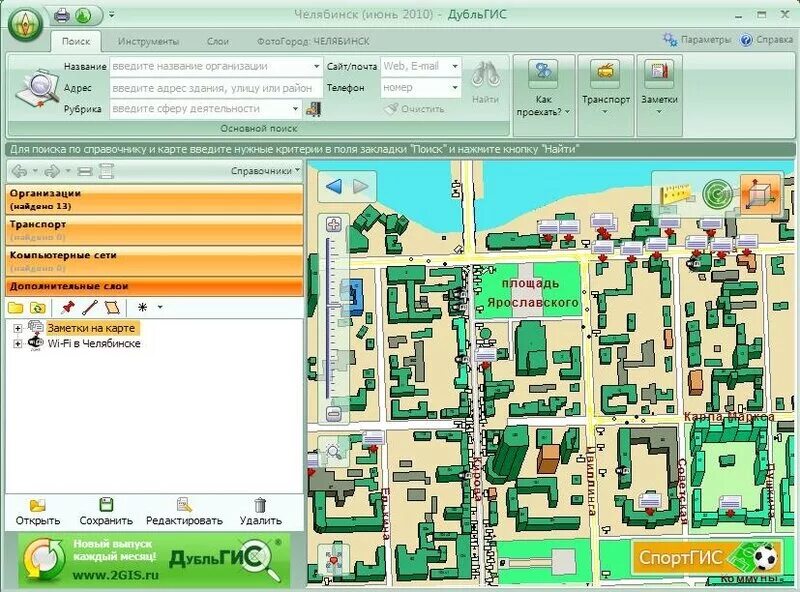Image resolution: width=800 pixels, height=592 pixels.
Task: Expand the Сайт/почта dropdown arrow
Action: tap(455, 66)
